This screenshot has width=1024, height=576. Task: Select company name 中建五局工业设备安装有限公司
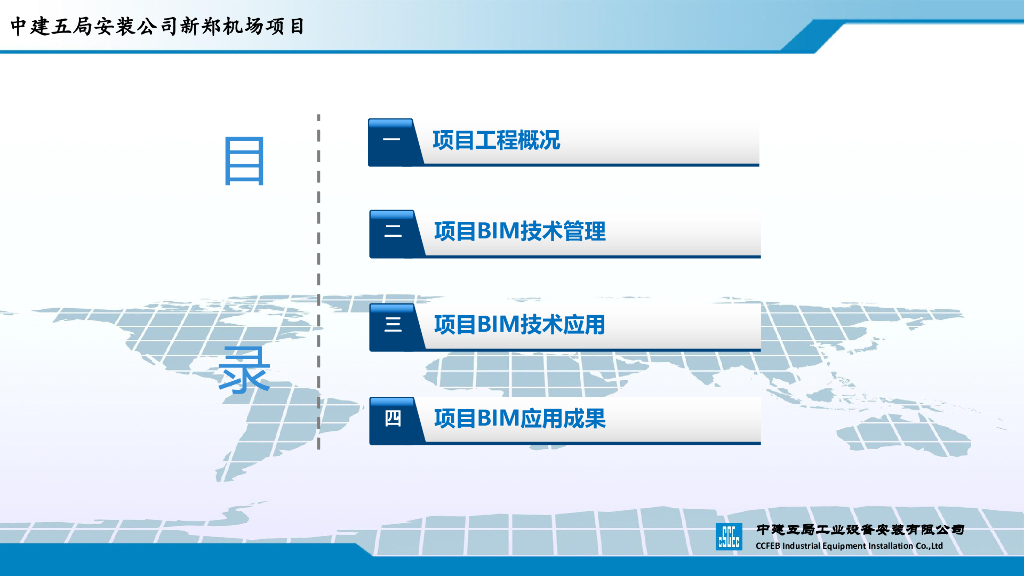pos(860,530)
